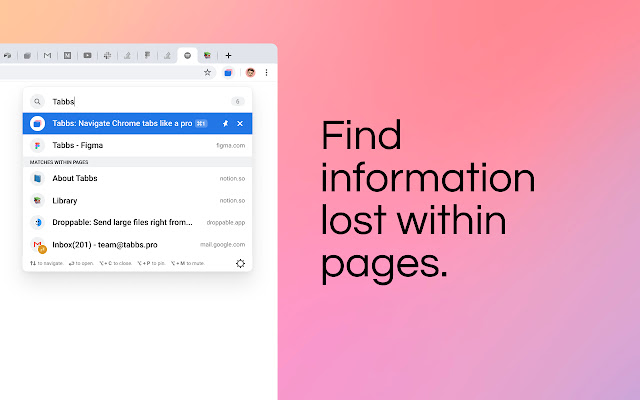Open the 'About Tabbs' result
This screenshot has height=400, width=640.
pos(138,178)
